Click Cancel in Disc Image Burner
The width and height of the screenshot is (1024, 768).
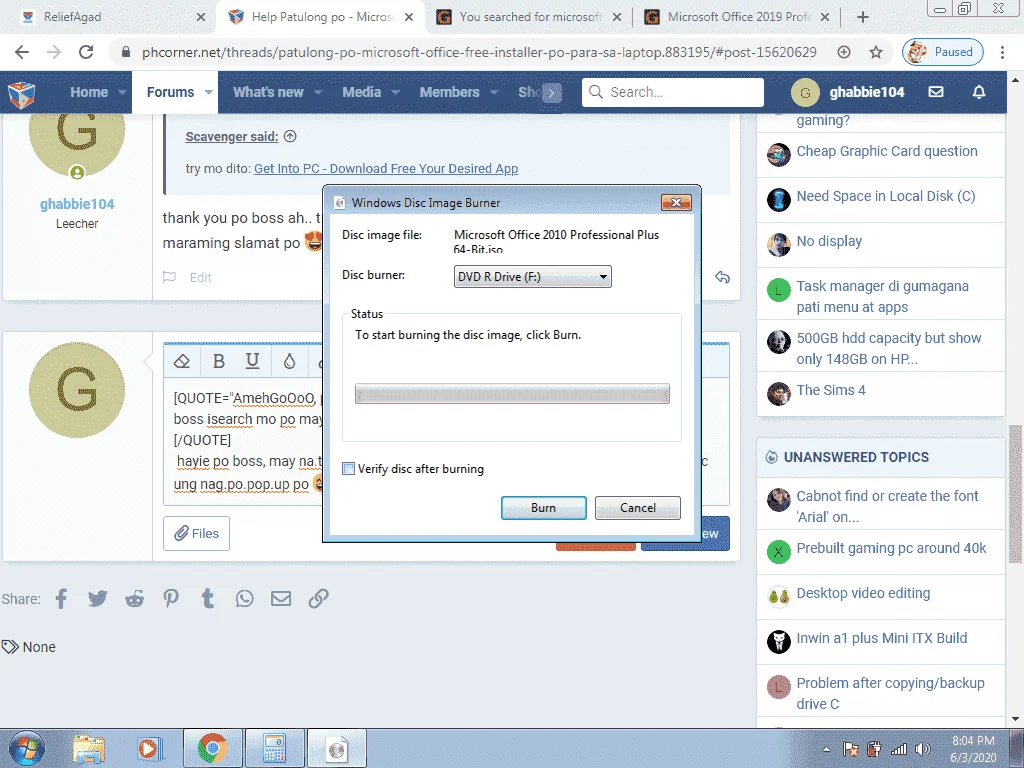pyautogui.click(x=637, y=508)
